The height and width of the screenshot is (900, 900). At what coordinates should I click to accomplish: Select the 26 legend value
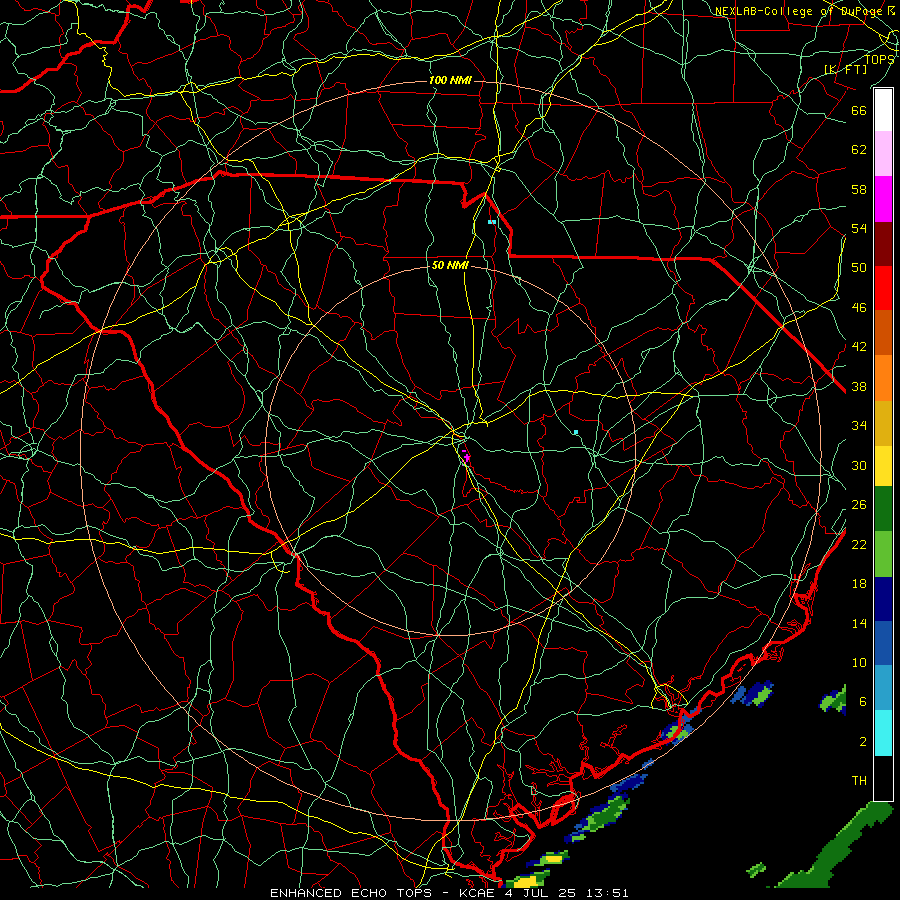859,505
